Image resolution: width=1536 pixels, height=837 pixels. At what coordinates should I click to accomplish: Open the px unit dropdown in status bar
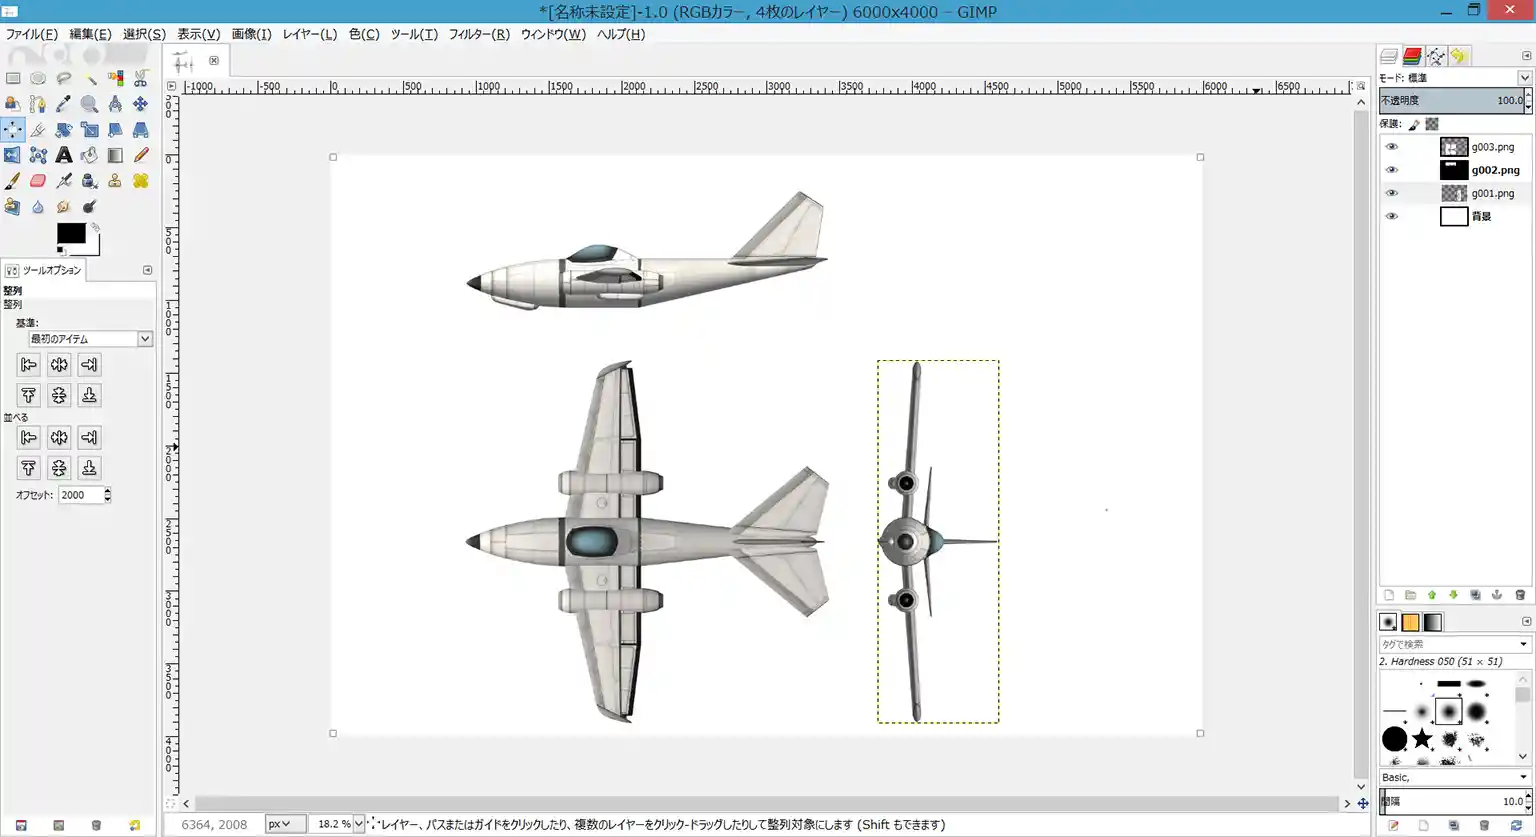(x=285, y=824)
